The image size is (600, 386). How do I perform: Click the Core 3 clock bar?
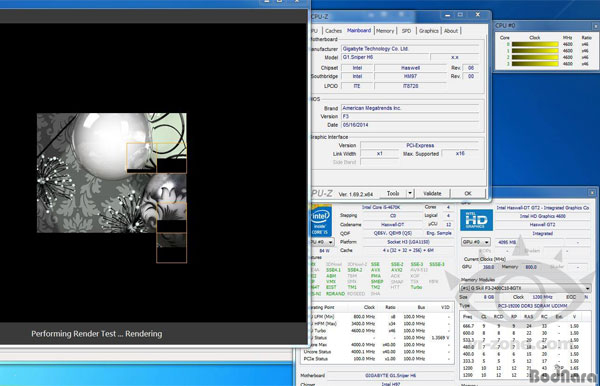[535, 64]
